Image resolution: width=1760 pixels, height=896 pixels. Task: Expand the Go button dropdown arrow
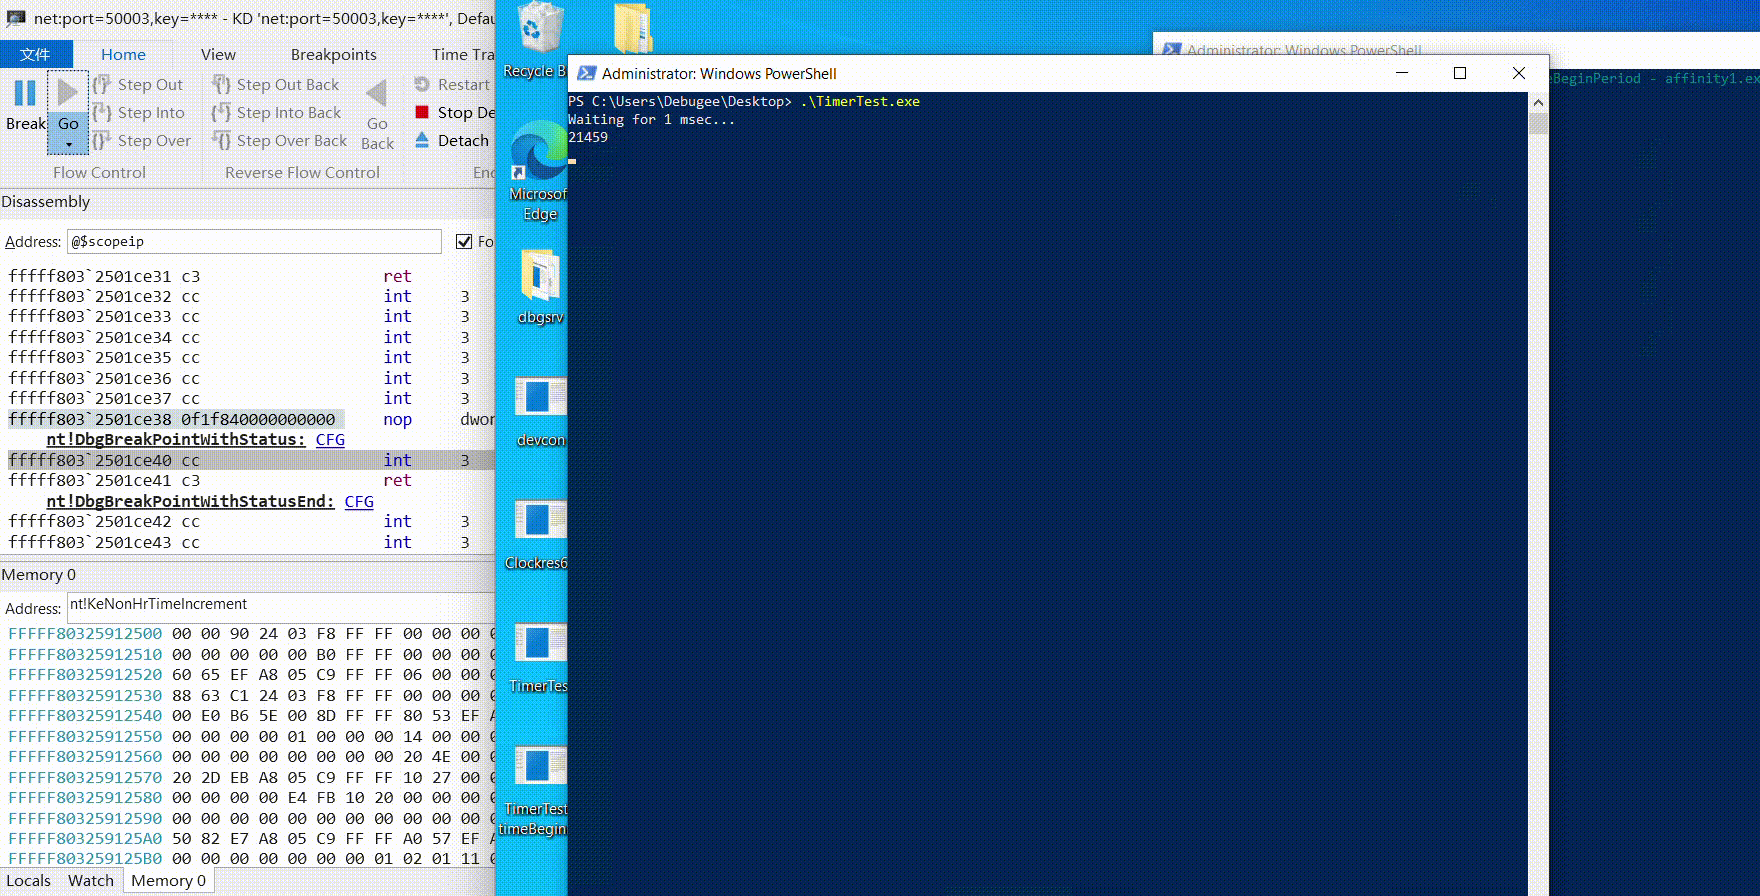(x=68, y=145)
